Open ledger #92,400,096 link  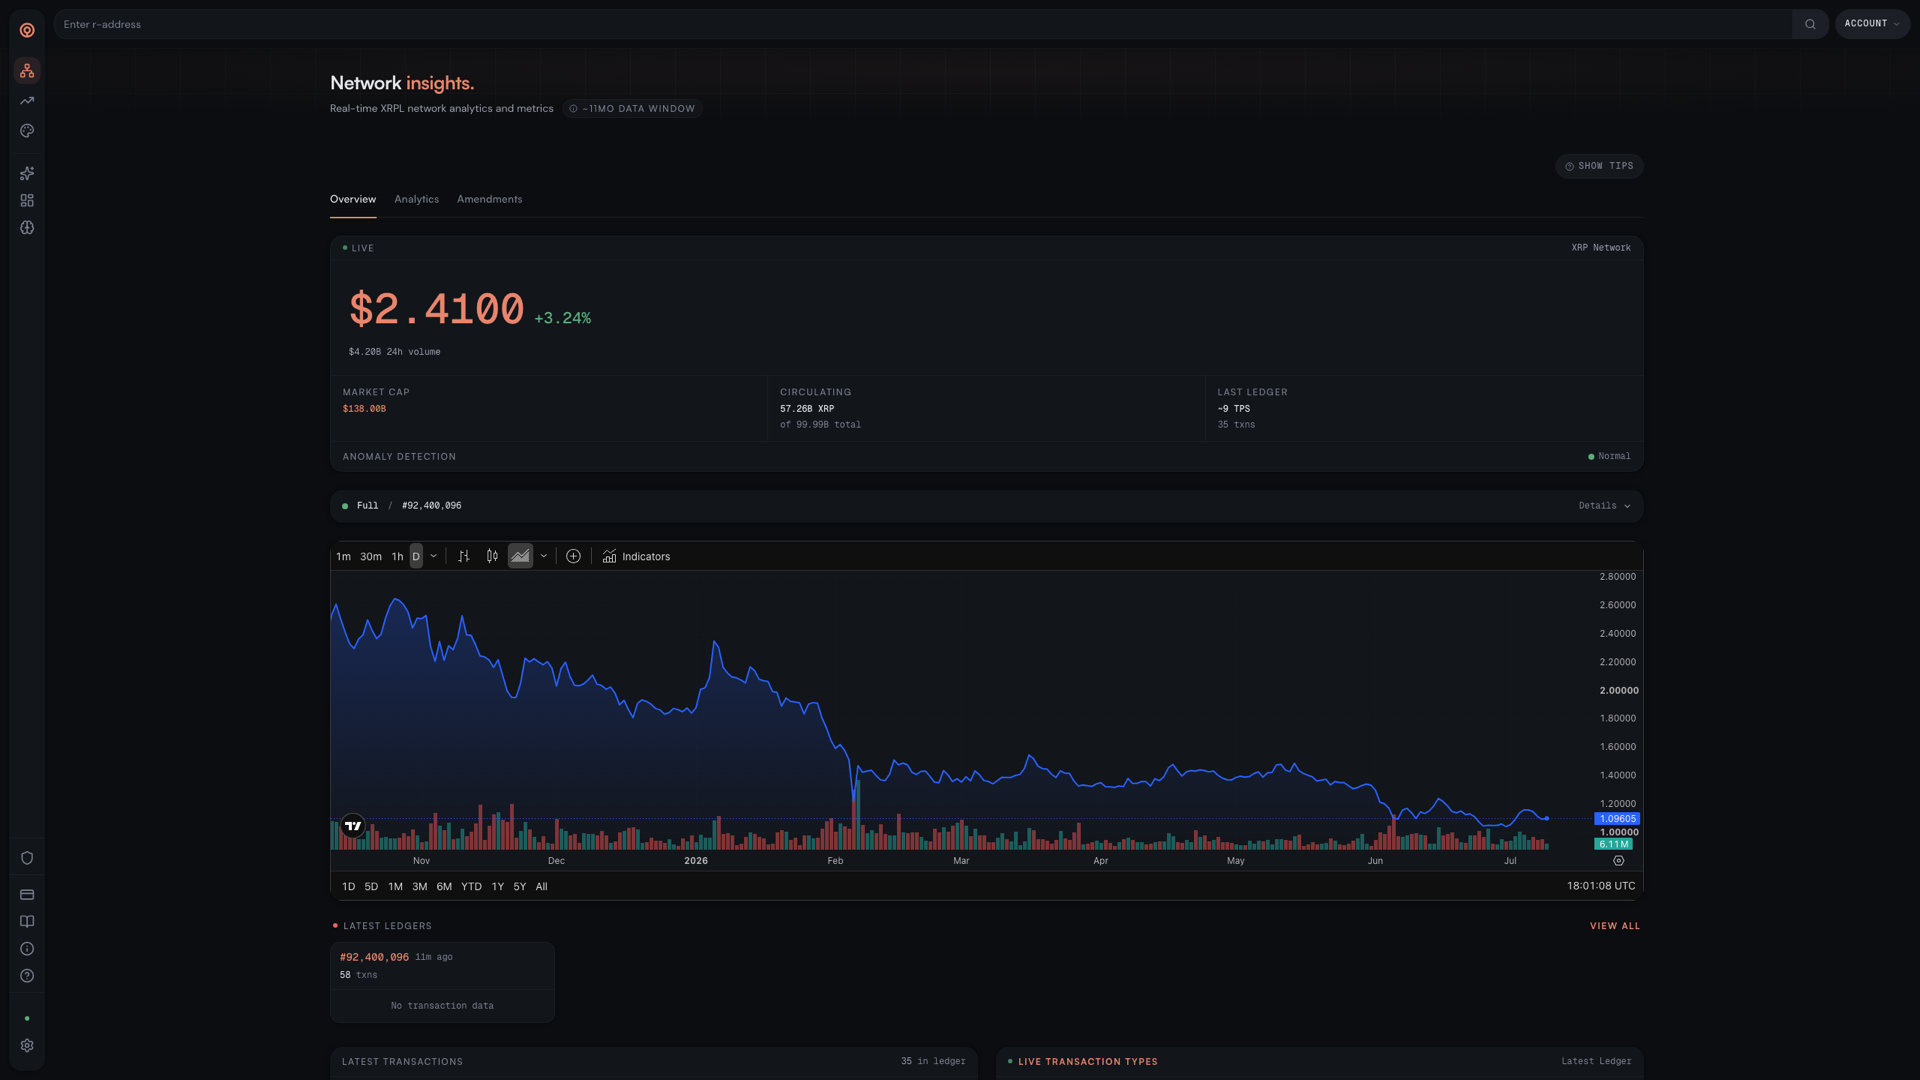click(x=374, y=957)
